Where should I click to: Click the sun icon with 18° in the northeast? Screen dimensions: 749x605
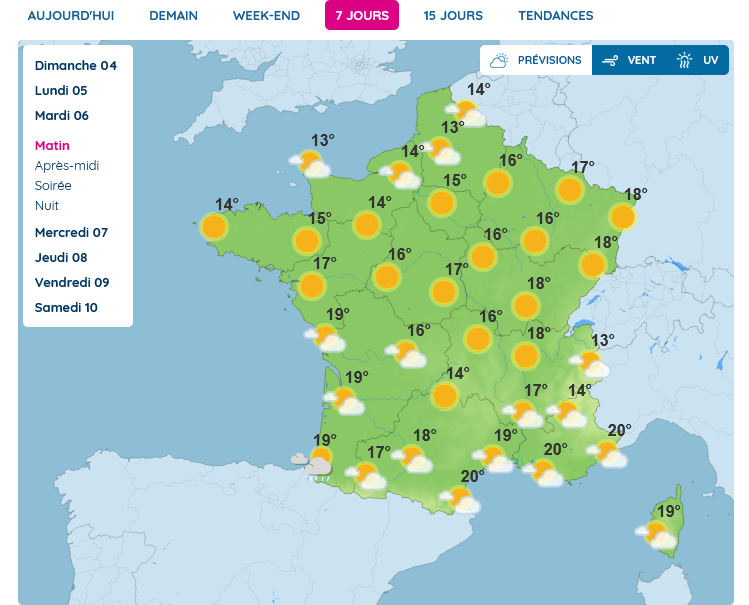[x=622, y=216]
